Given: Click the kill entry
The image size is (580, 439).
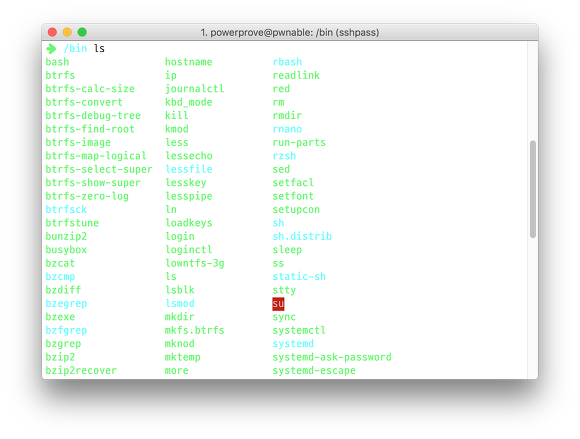Looking at the screenshot, I should (177, 115).
